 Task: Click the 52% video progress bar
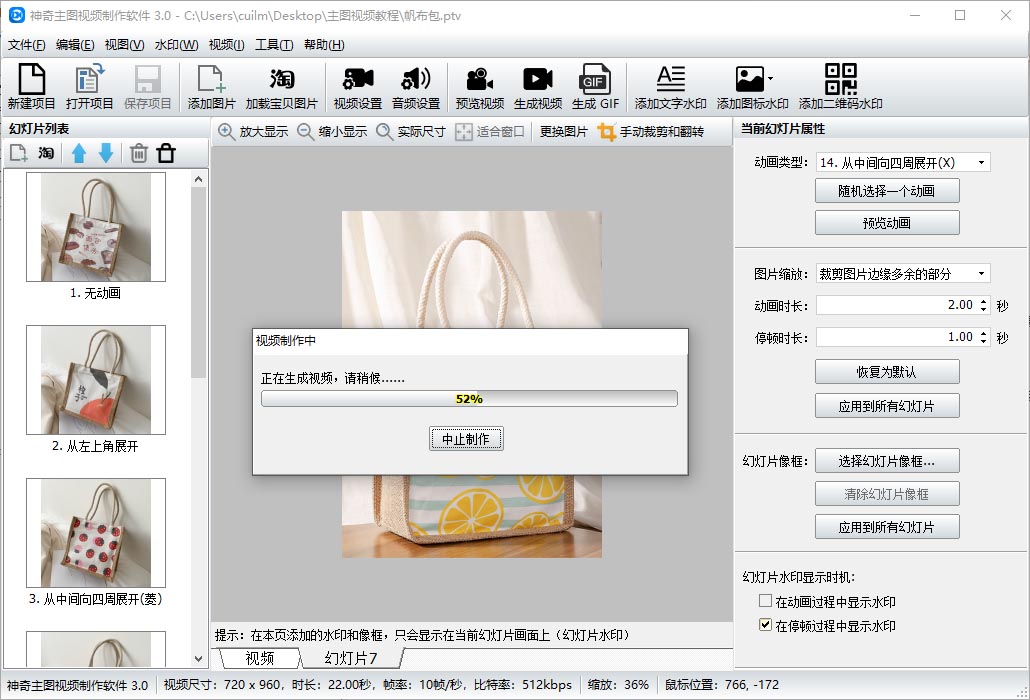tap(469, 399)
